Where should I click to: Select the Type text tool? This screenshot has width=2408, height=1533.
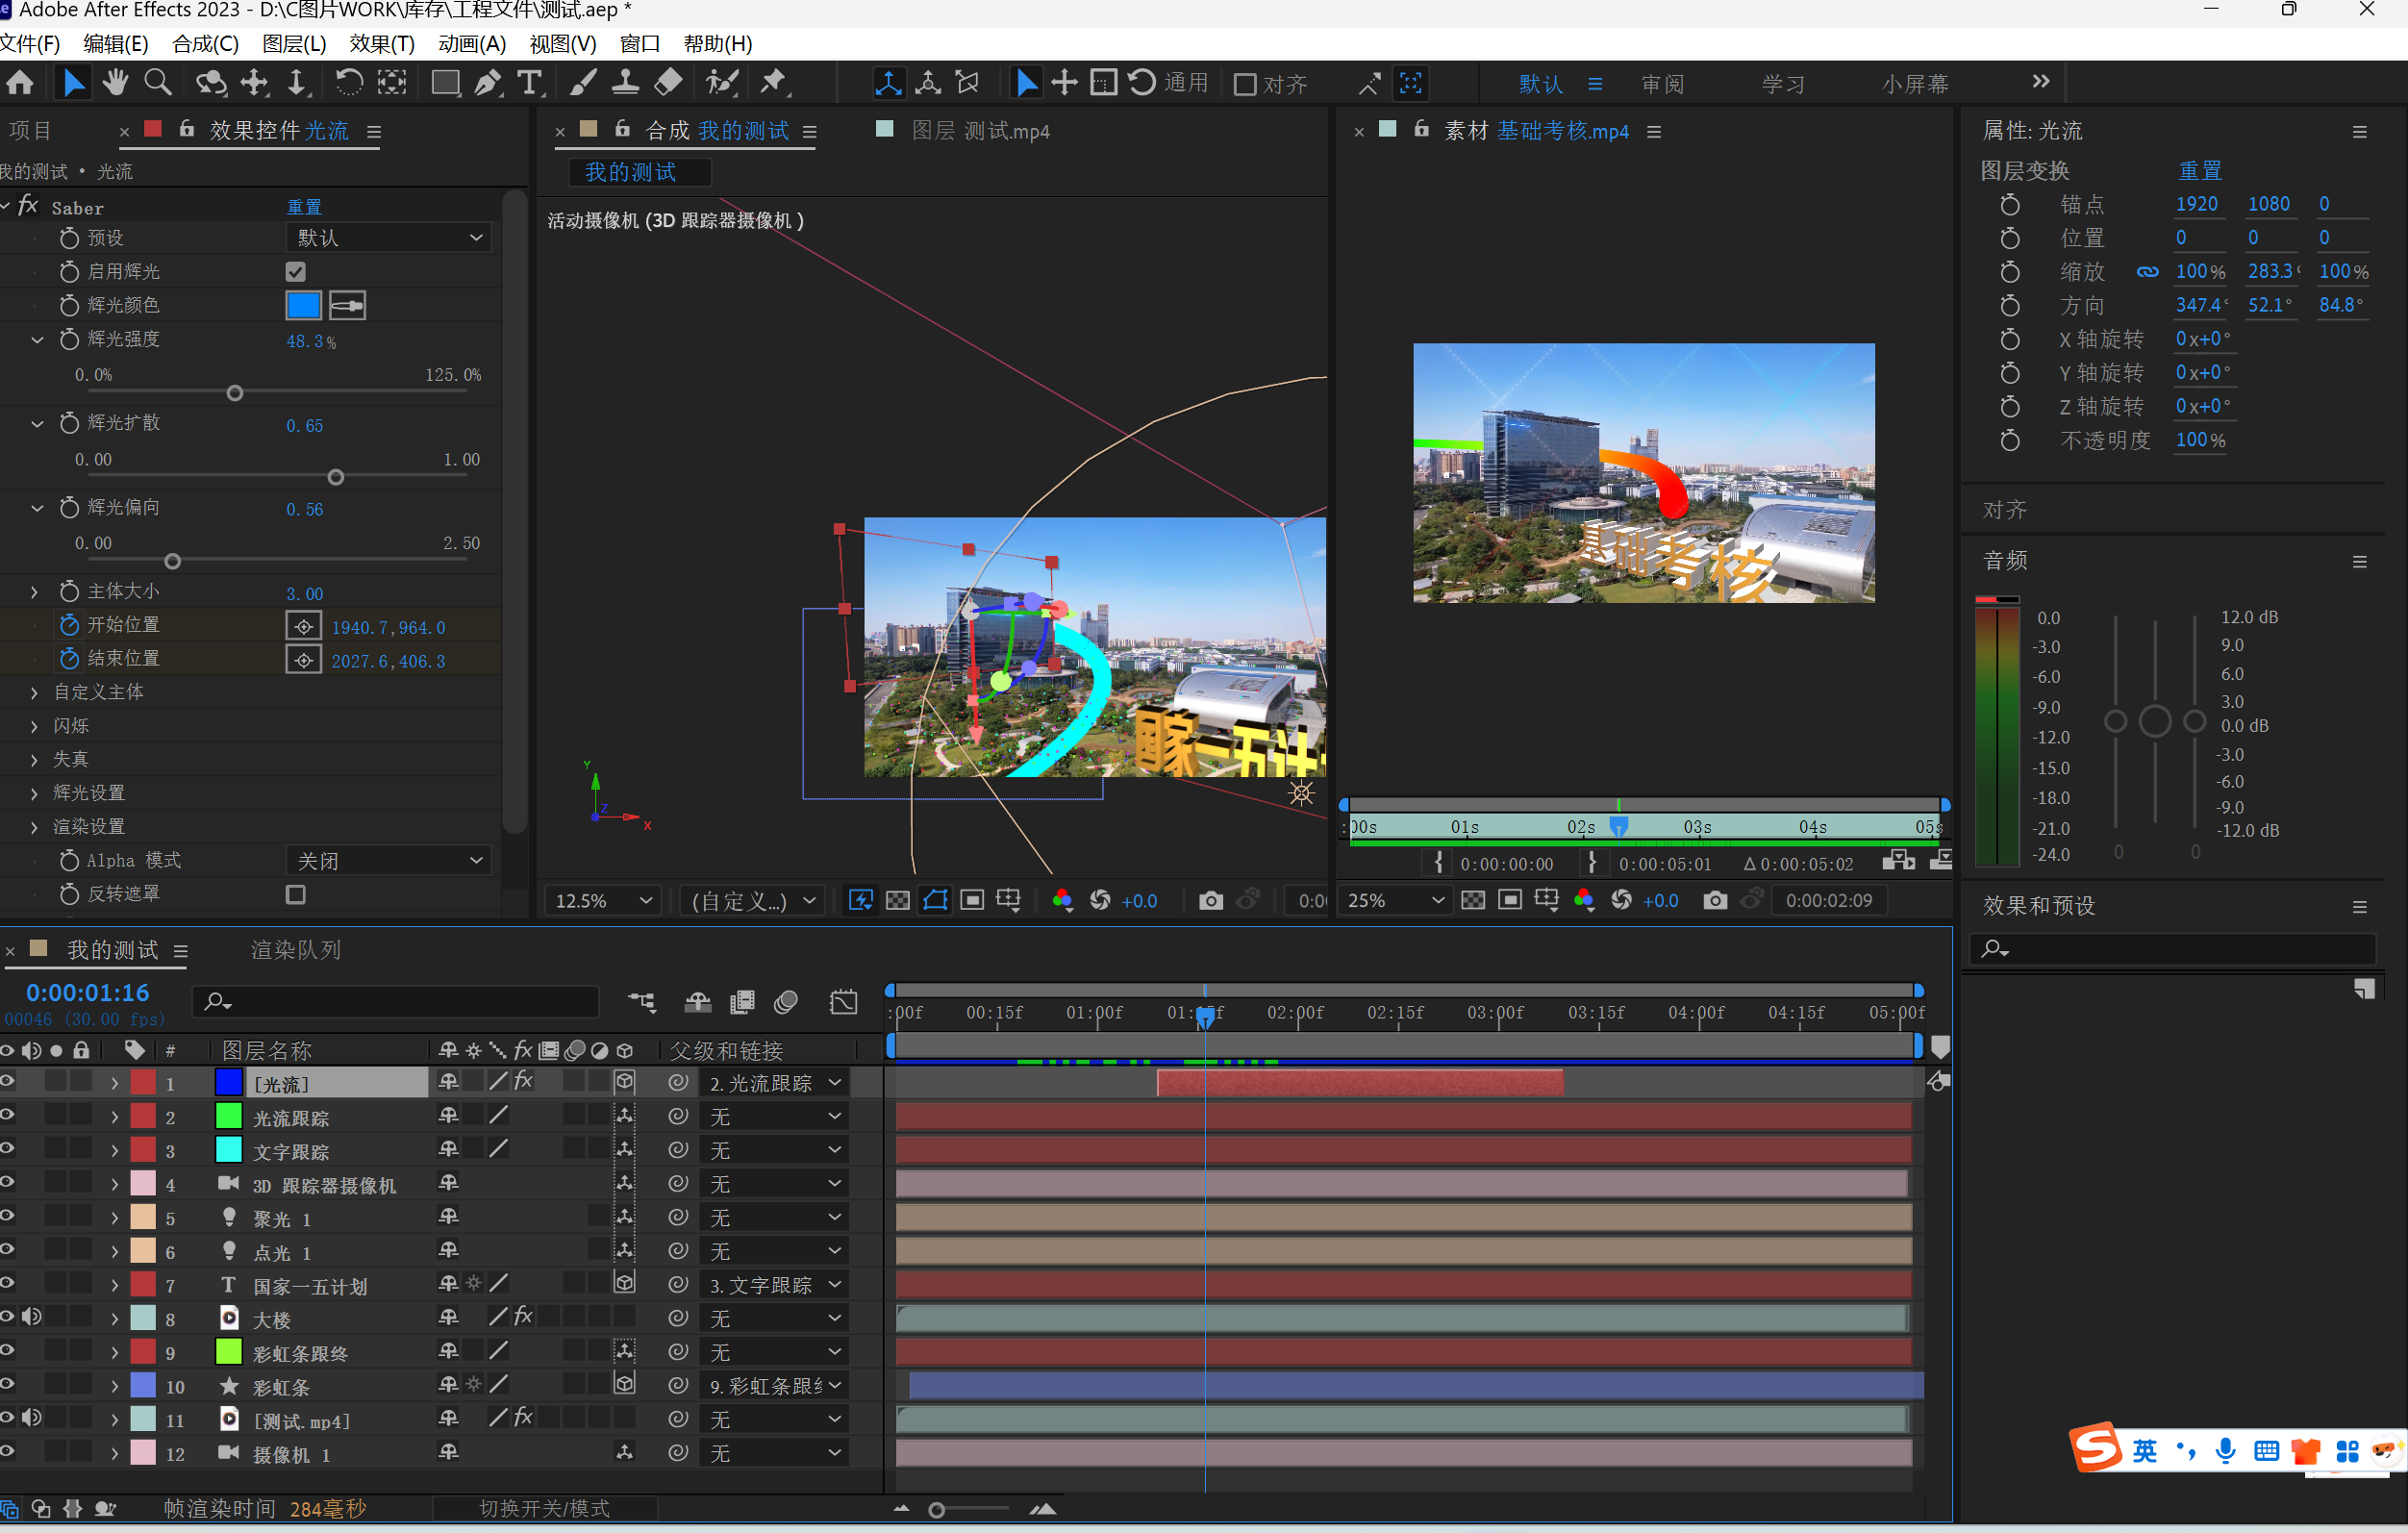coord(529,83)
